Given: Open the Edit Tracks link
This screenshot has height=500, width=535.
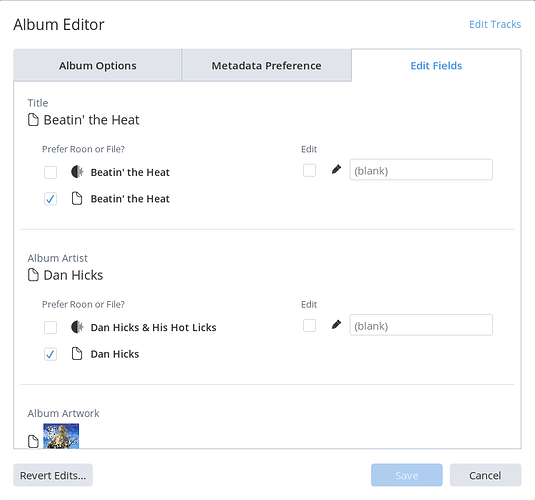Looking at the screenshot, I should coord(495,24).
